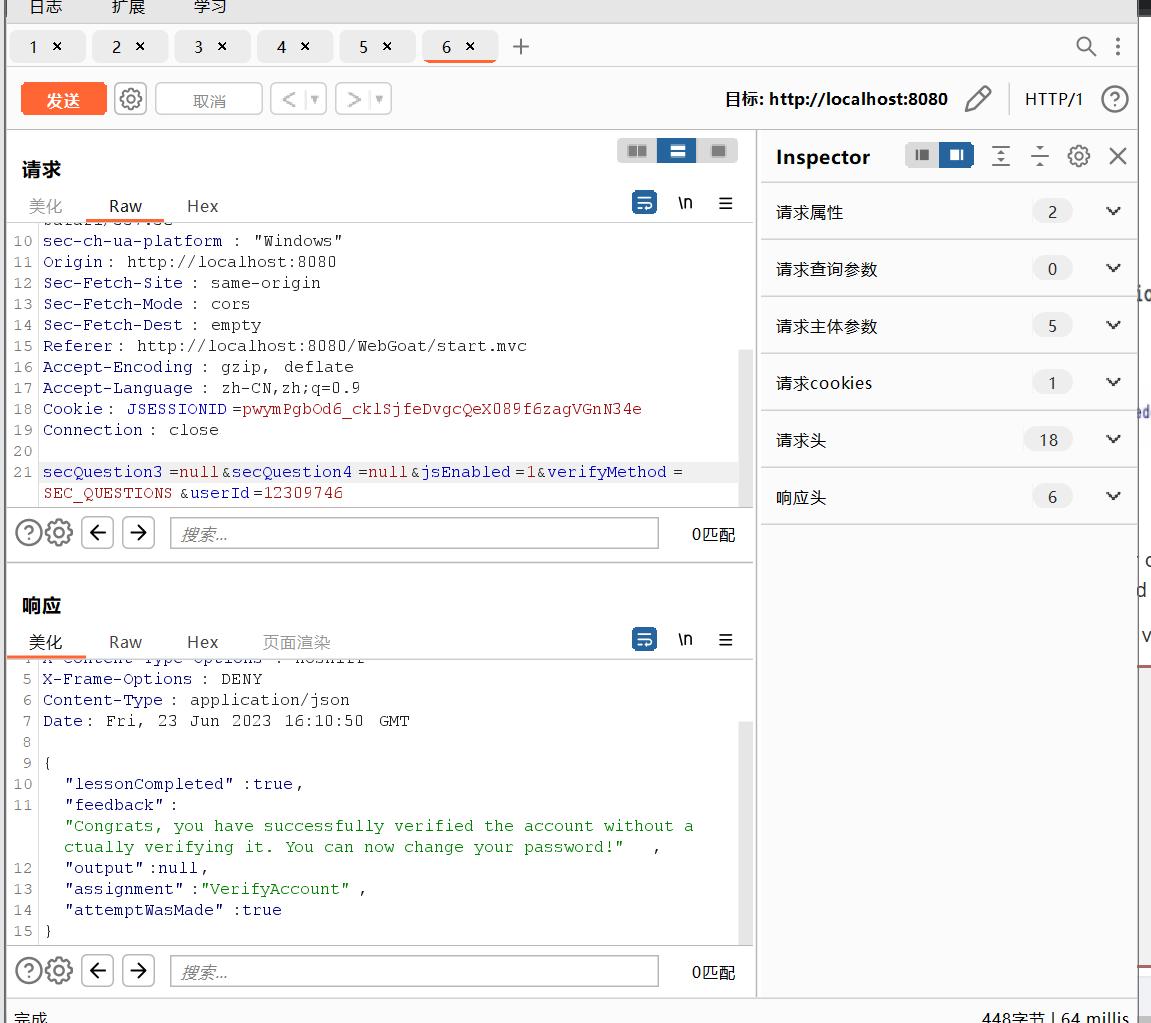Click response pane vertical scrollbar

tap(745, 833)
